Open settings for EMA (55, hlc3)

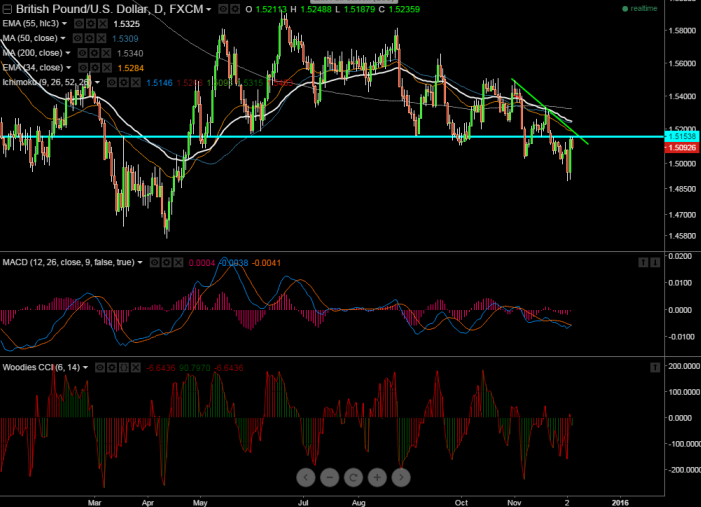tap(91, 24)
